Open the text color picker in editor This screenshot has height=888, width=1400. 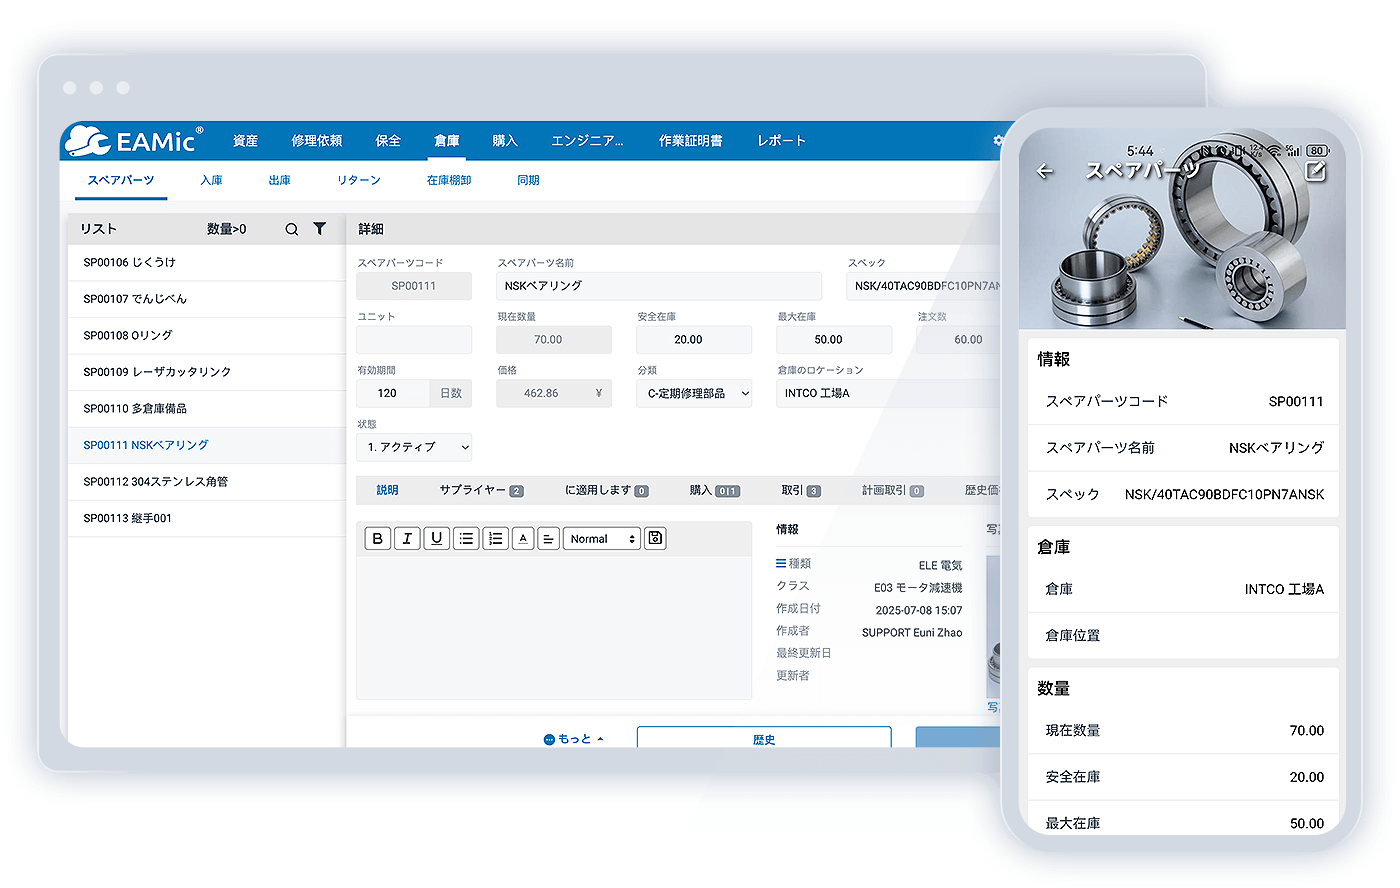[523, 539]
